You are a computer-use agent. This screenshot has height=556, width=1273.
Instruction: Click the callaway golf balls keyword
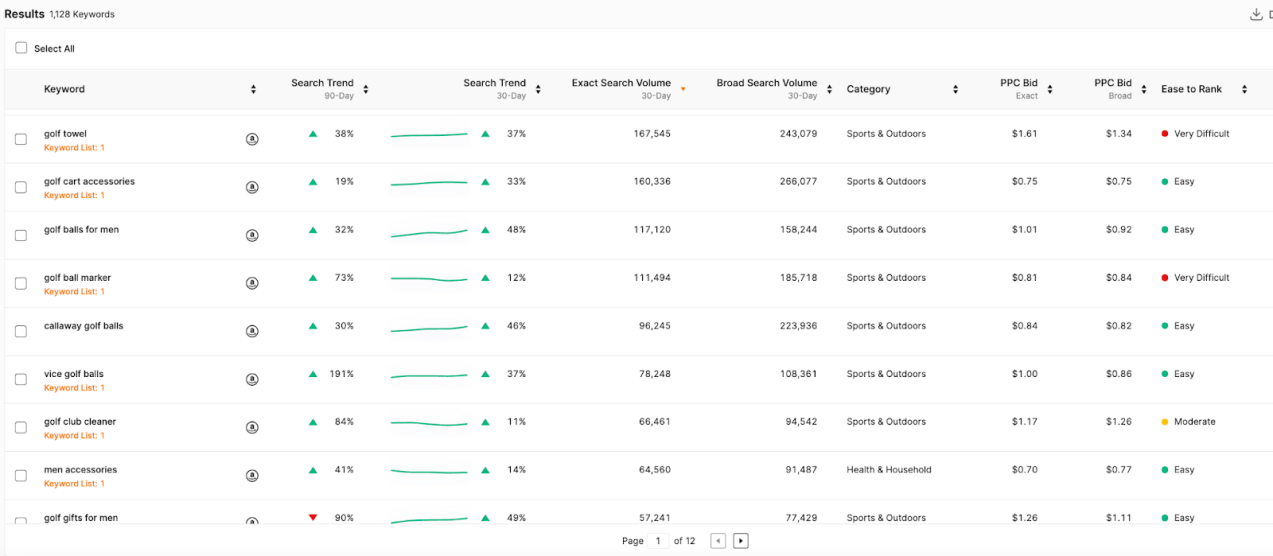pyautogui.click(x=84, y=326)
